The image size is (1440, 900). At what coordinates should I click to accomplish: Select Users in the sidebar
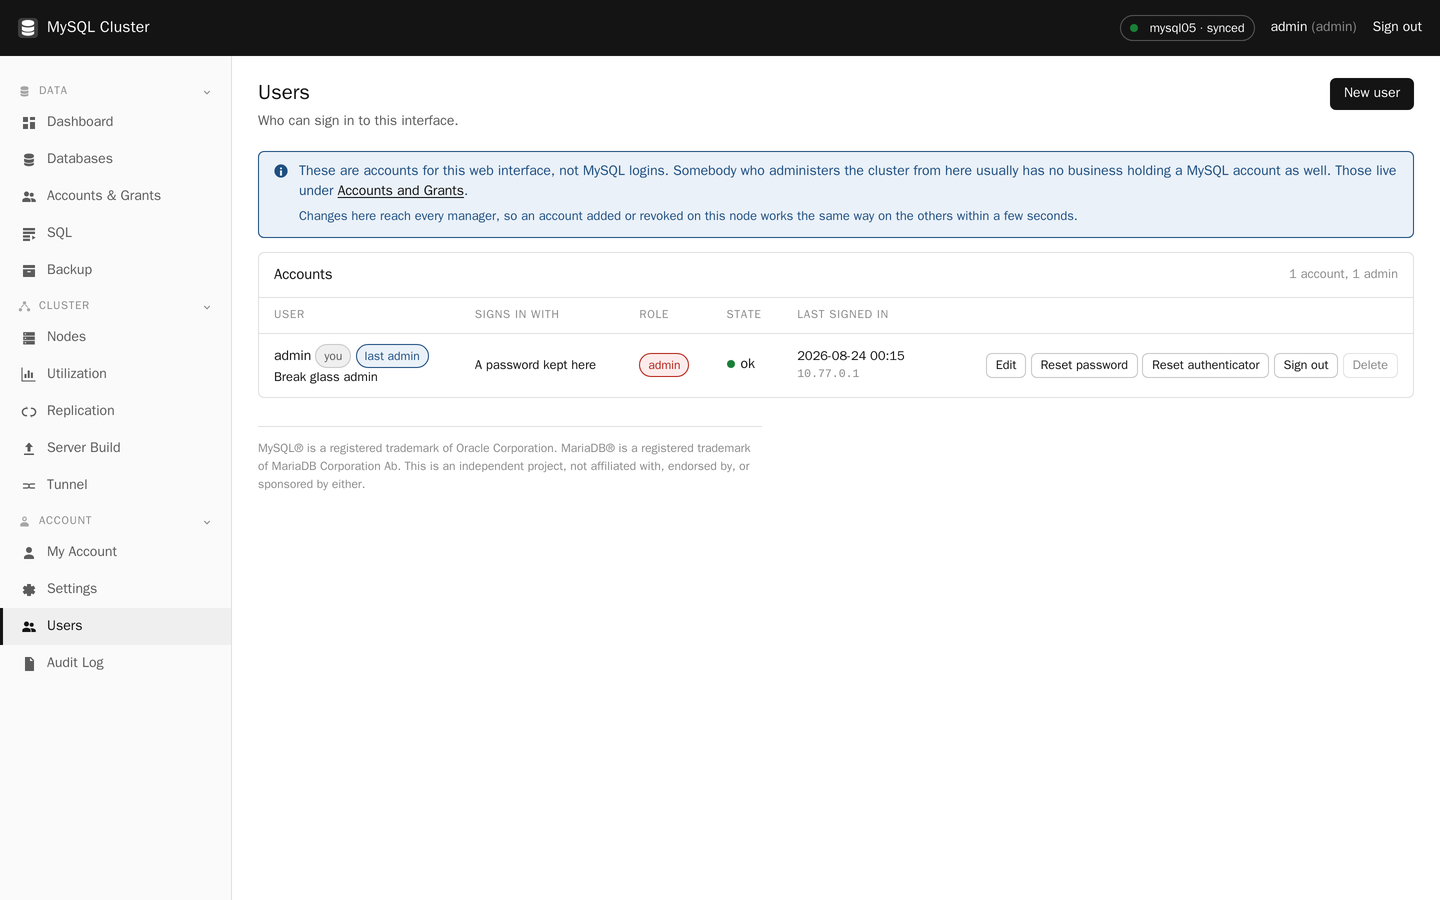click(x=115, y=626)
